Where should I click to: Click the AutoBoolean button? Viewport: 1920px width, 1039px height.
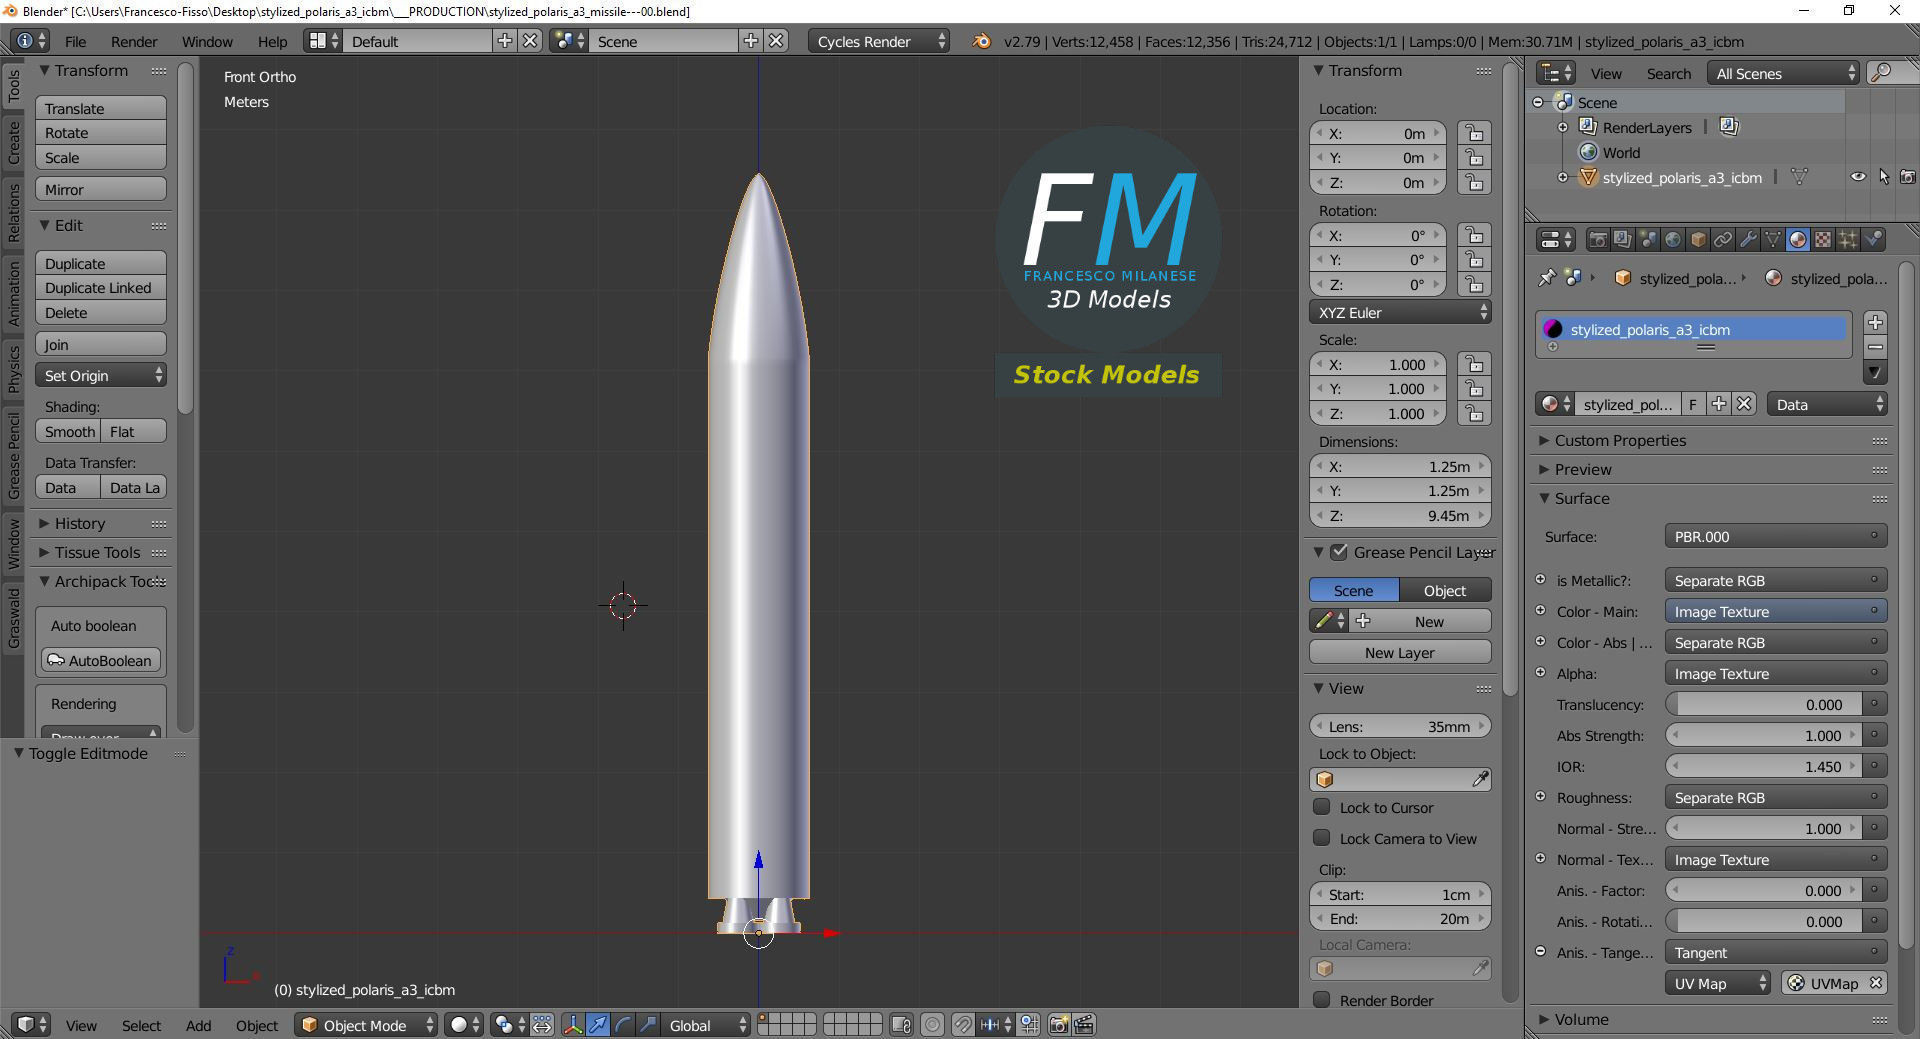[101, 660]
